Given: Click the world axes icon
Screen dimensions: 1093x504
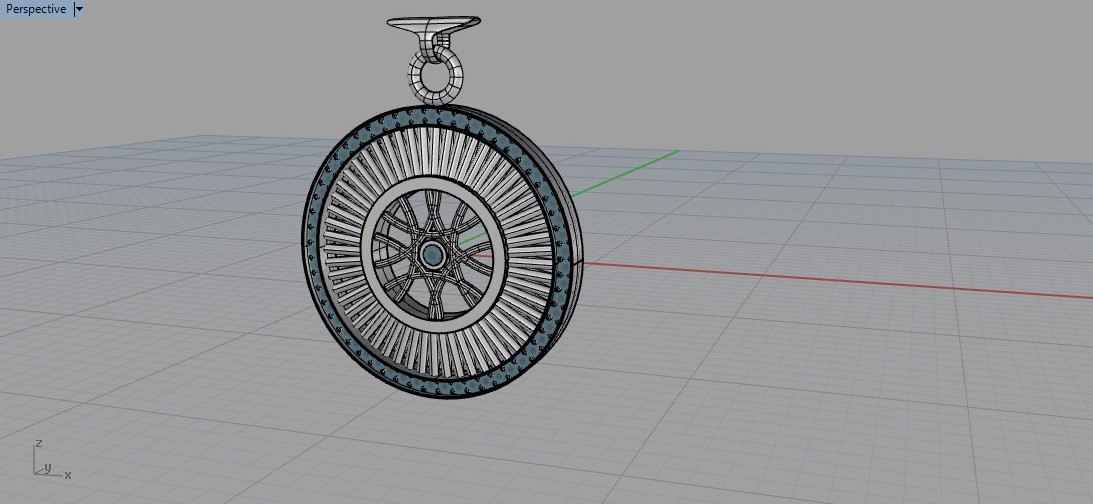Looking at the screenshot, I should (50, 460).
